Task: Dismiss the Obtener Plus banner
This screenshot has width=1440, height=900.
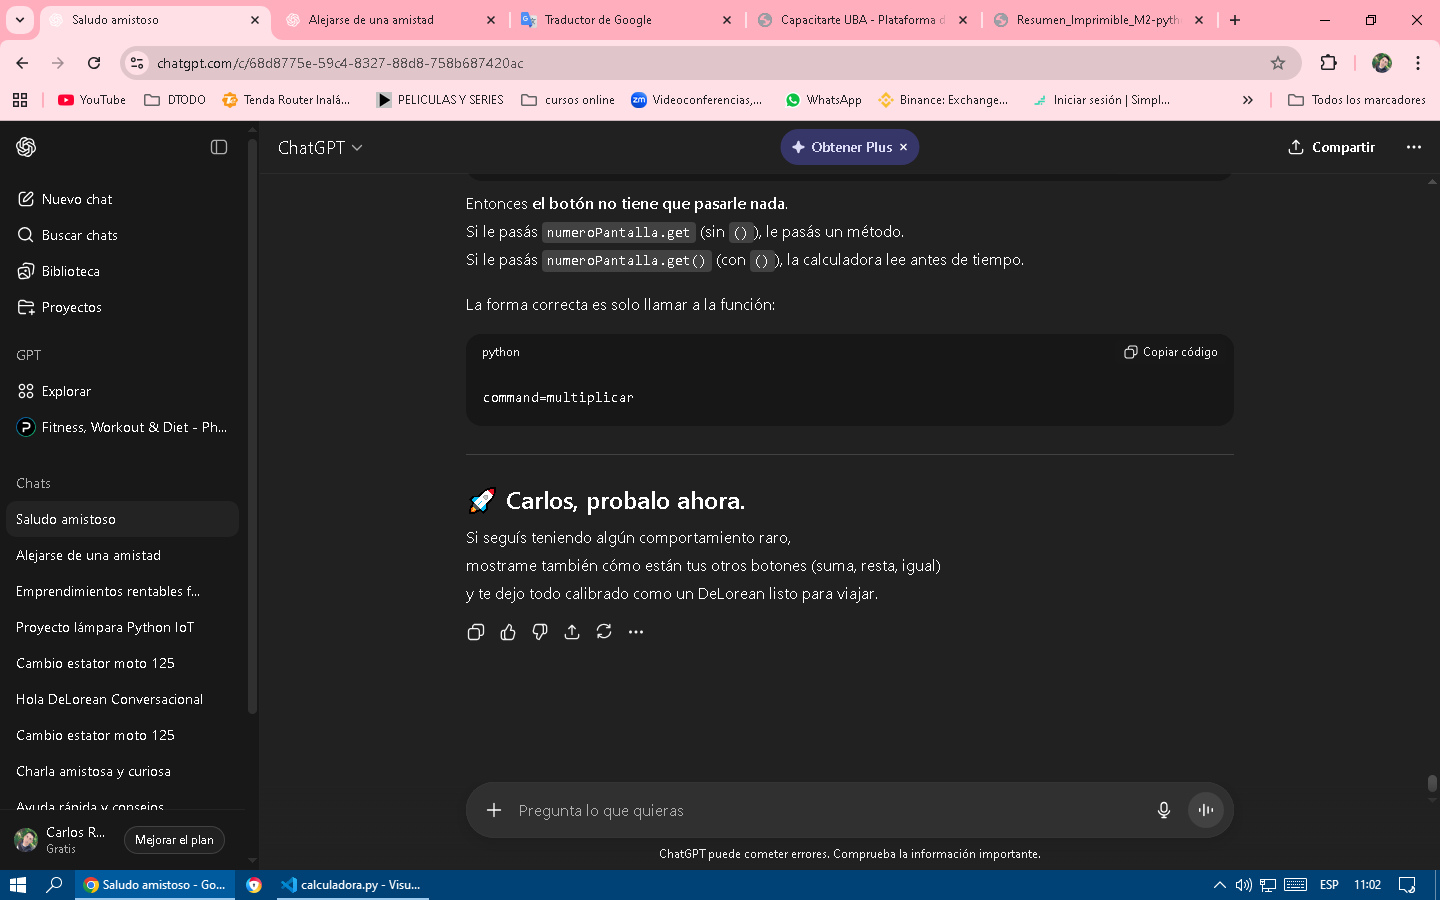Action: click(904, 147)
